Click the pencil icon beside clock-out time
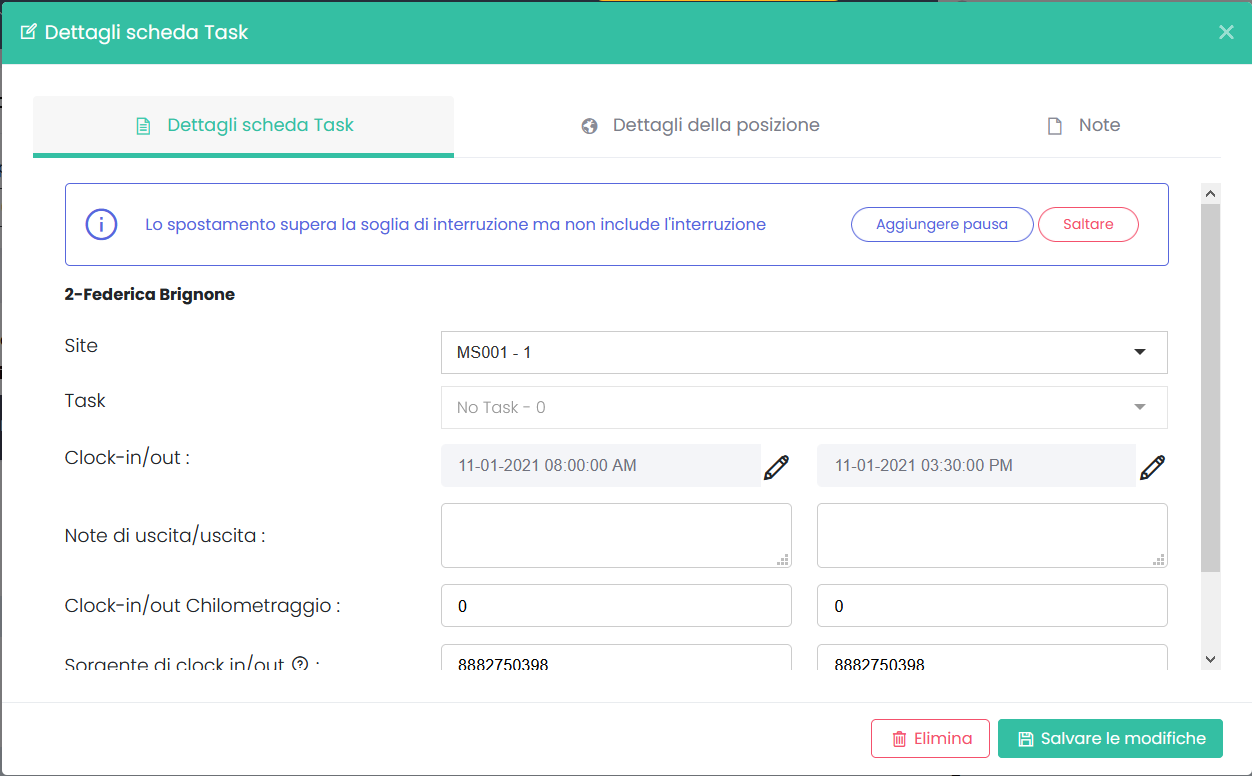This screenshot has width=1252, height=776. (1152, 467)
